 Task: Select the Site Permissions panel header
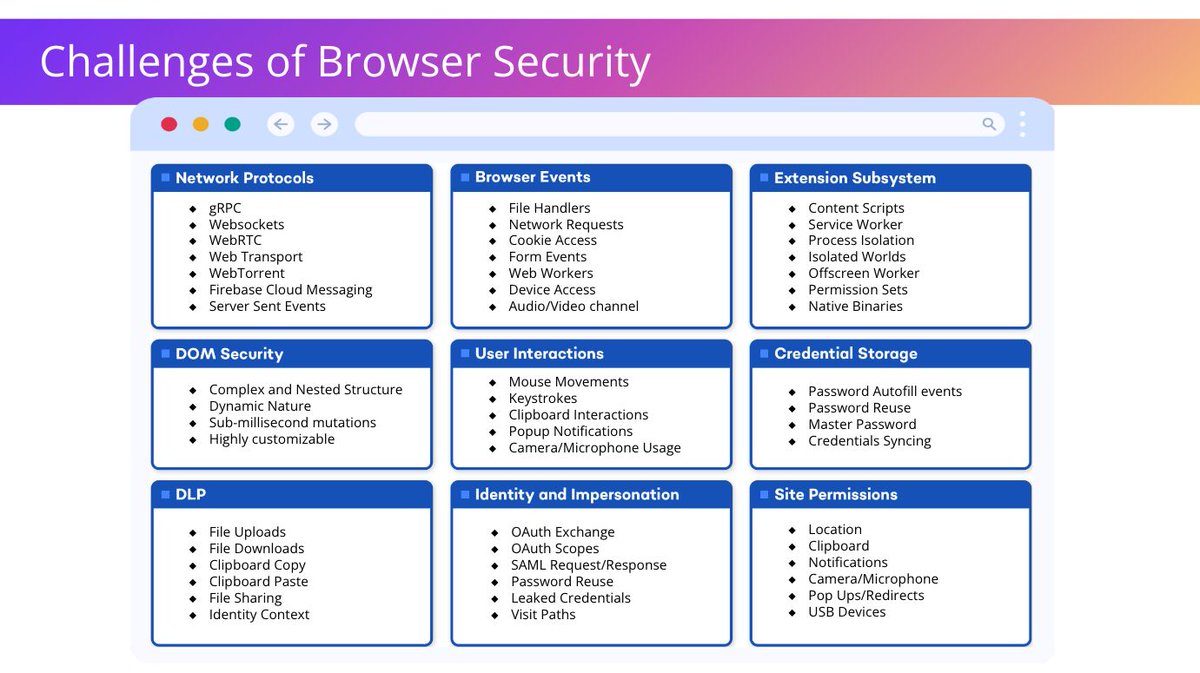(x=834, y=494)
